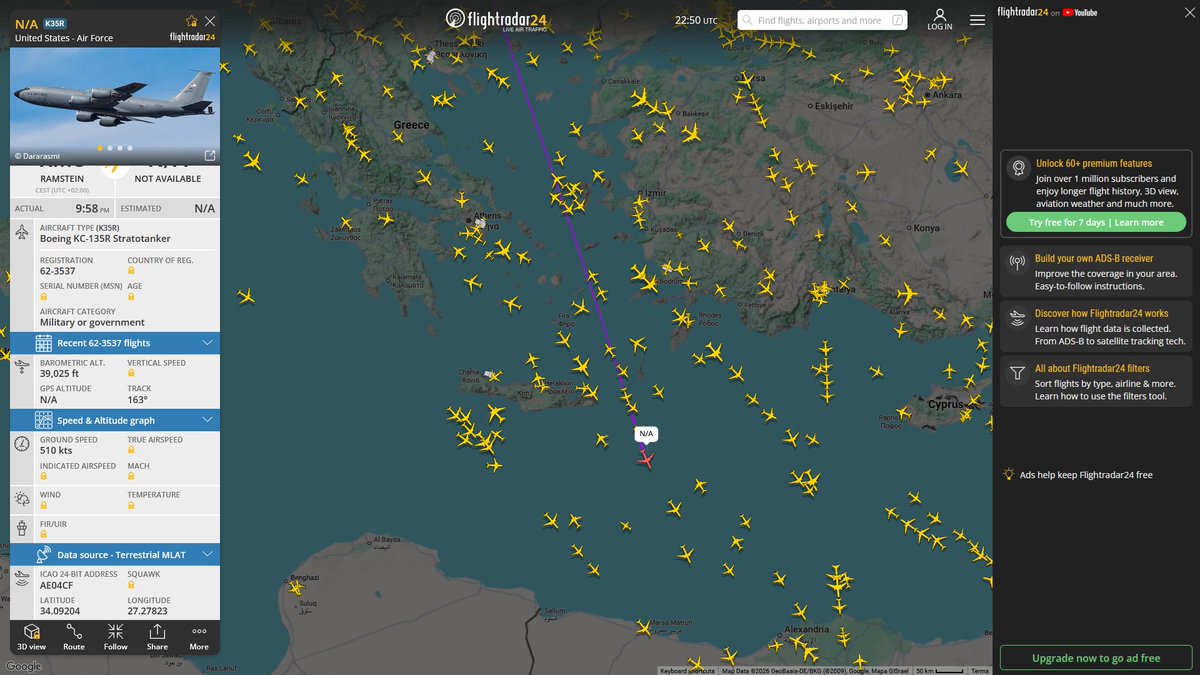Open Discover how Flightradar24 works
The width and height of the screenshot is (1200, 675).
click(x=1101, y=313)
